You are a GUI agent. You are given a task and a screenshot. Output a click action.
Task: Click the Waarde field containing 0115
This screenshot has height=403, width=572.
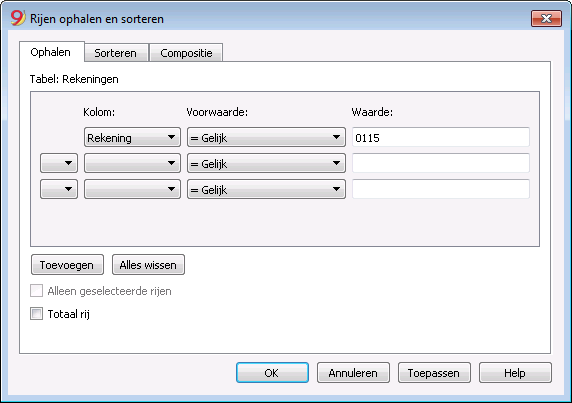point(441,137)
